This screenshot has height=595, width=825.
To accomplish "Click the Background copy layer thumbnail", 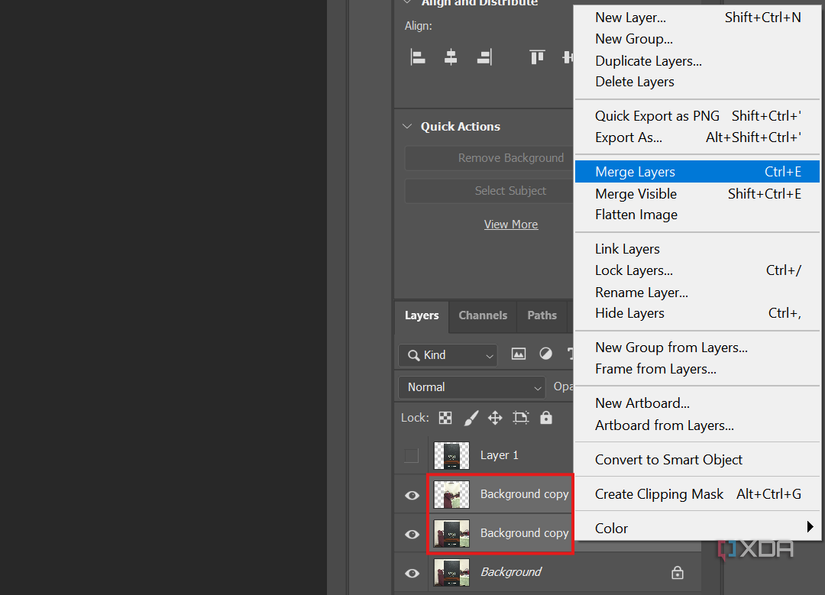I will 451,494.
